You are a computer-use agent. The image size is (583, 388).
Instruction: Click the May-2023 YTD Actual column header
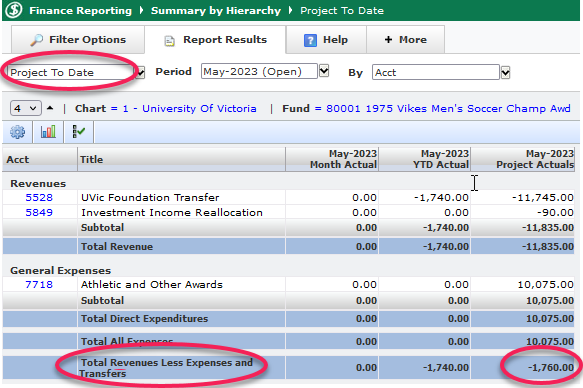425,159
